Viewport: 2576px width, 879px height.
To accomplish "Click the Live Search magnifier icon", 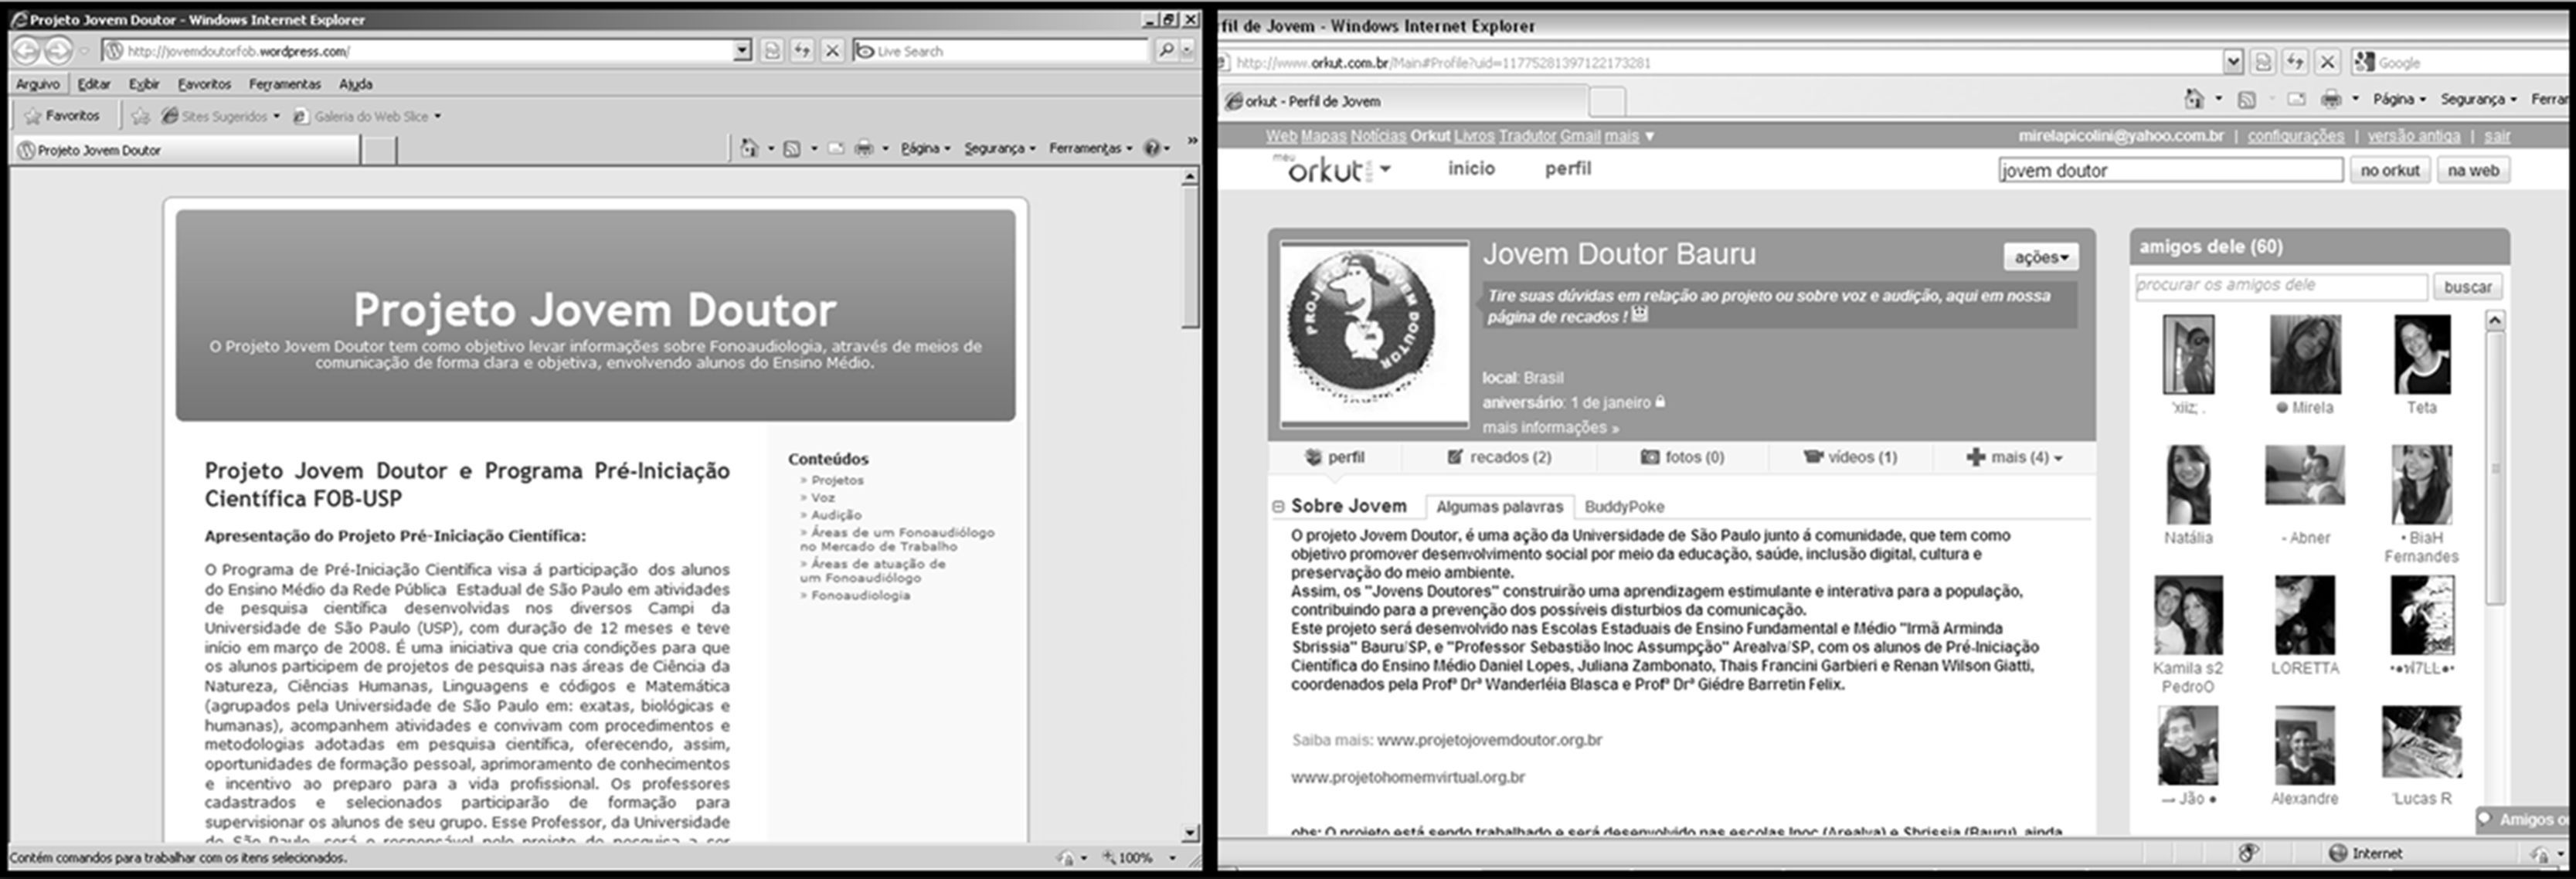I will [x=1165, y=50].
